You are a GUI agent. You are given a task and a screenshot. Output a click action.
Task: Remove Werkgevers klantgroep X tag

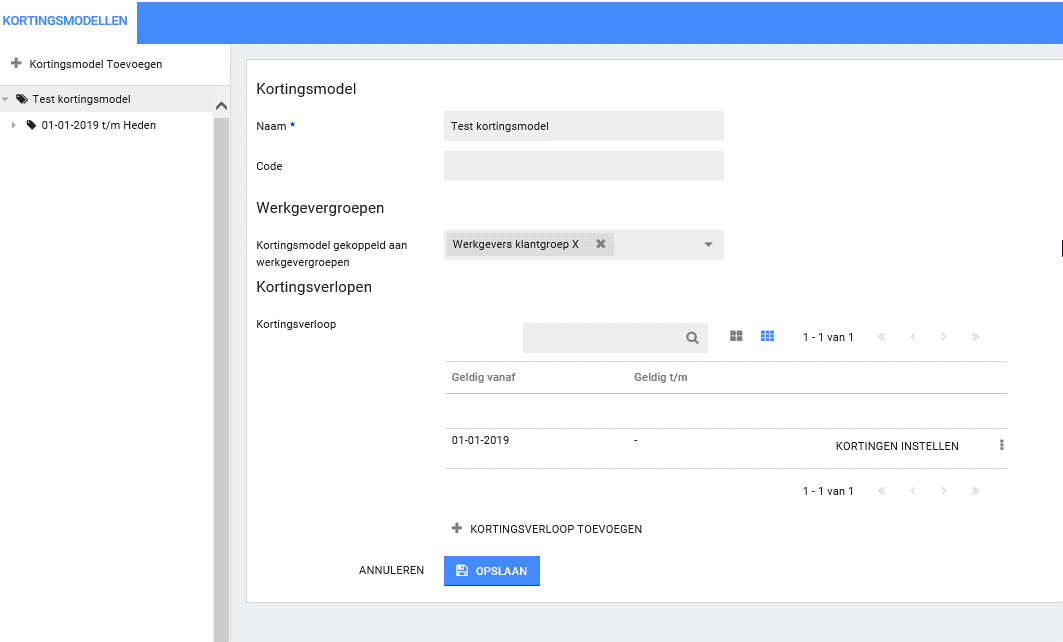[601, 244]
